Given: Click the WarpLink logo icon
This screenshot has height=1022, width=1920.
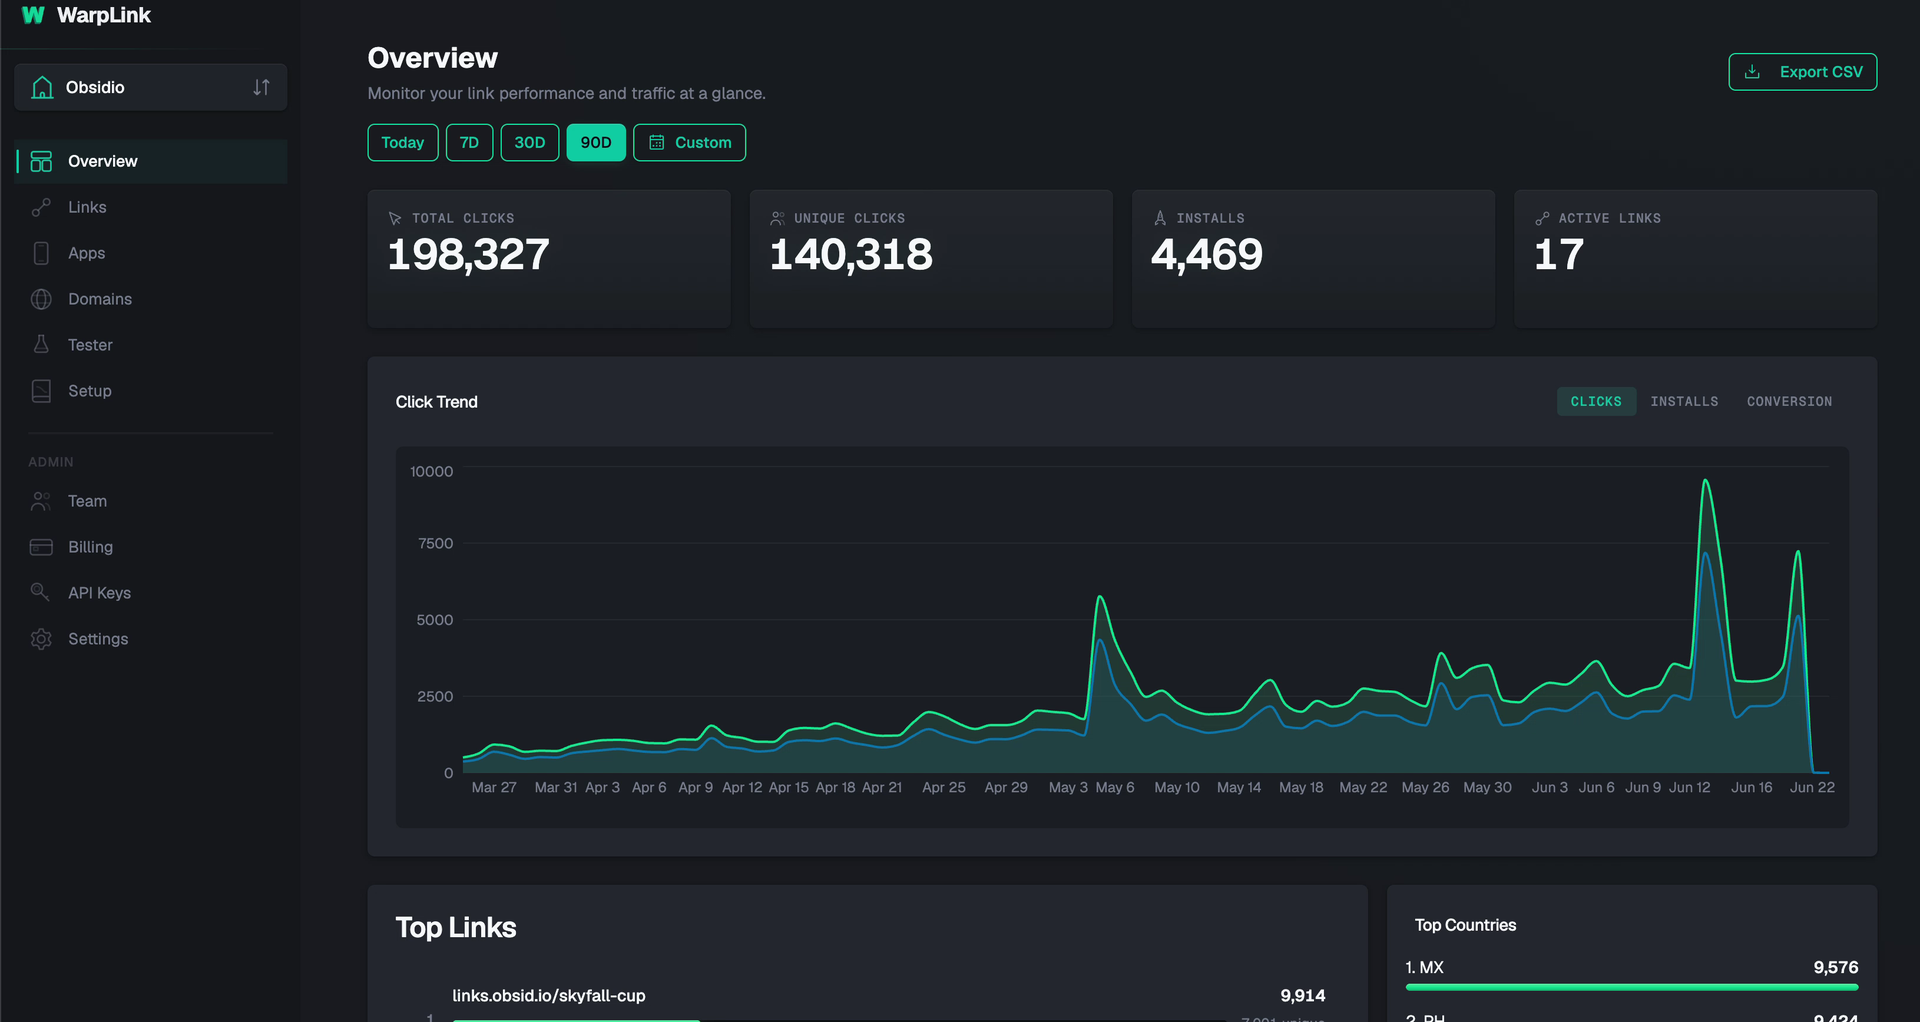Looking at the screenshot, I should tap(33, 15).
